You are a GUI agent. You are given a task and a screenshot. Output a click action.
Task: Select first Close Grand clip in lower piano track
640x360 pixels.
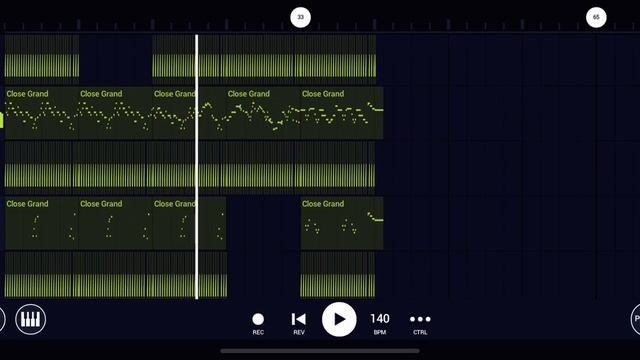(41, 223)
